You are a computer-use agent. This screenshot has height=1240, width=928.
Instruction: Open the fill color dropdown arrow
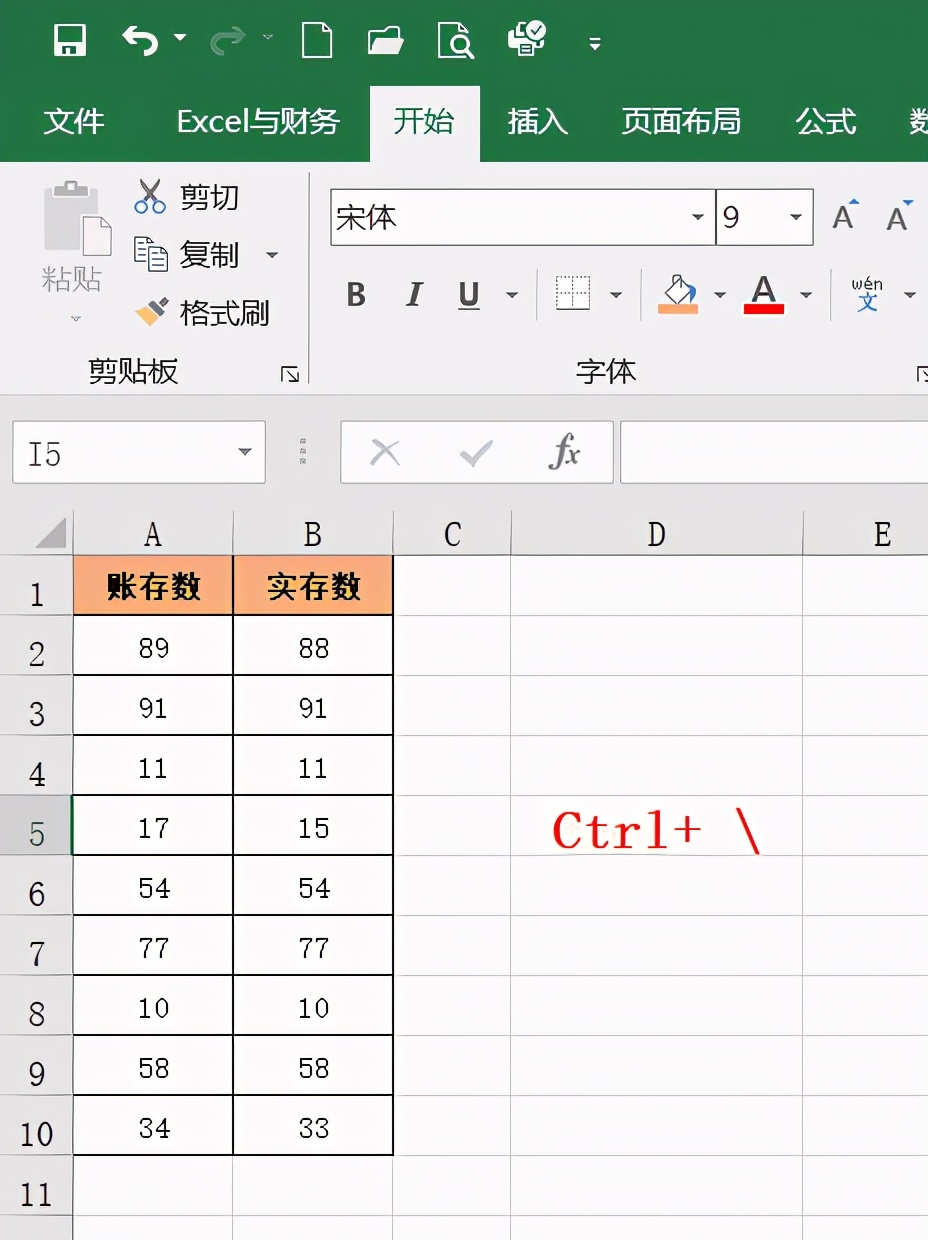pyautogui.click(x=722, y=294)
